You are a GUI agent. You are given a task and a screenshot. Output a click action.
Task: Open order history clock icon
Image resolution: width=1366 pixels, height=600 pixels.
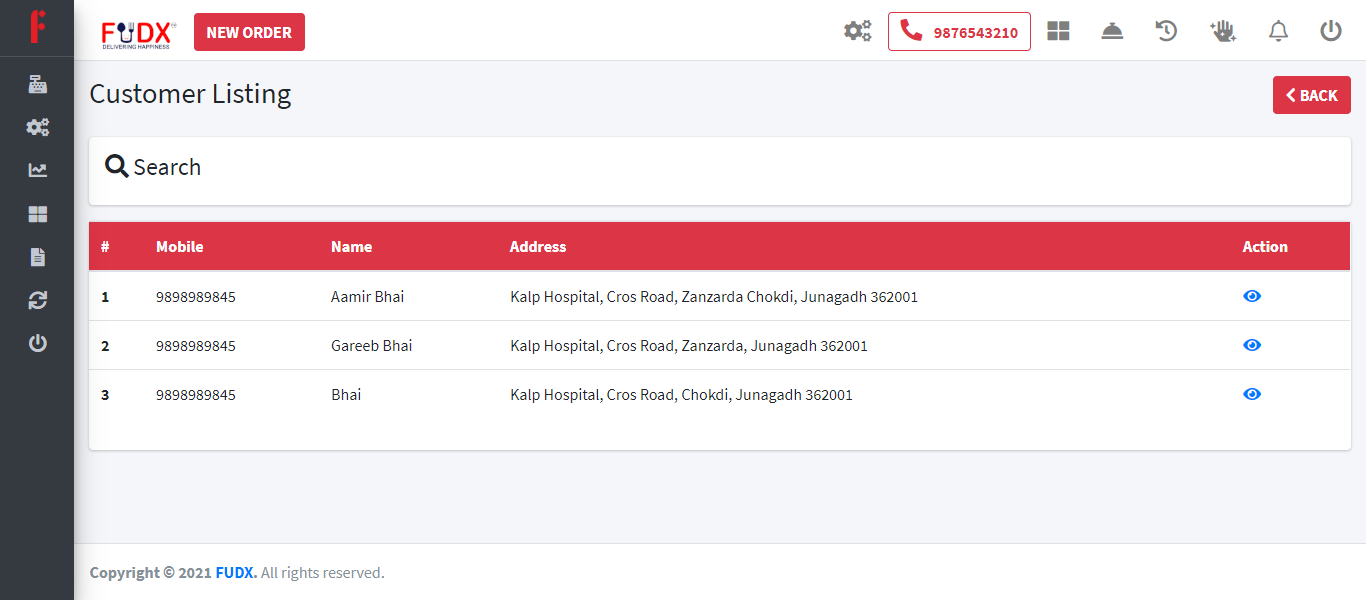click(1166, 31)
